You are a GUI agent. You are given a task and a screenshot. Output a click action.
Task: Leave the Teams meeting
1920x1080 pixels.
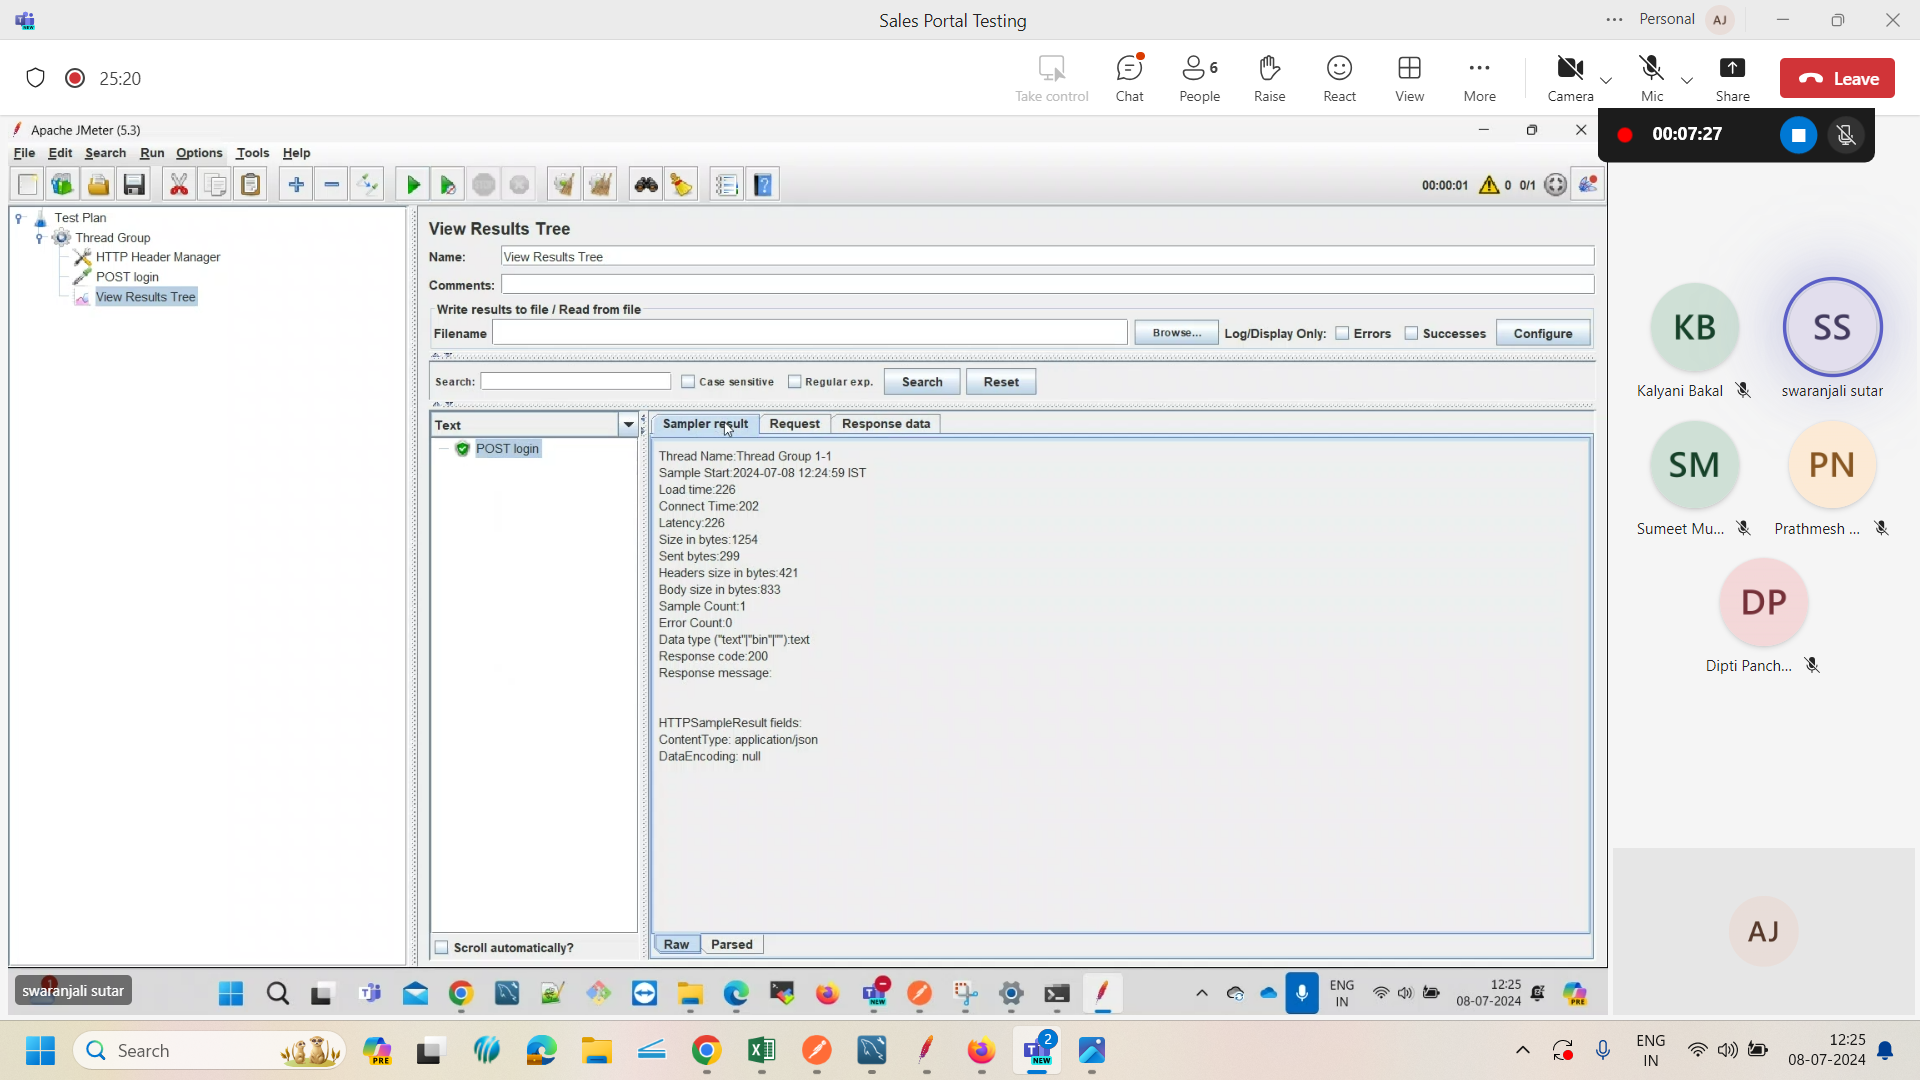point(1837,79)
